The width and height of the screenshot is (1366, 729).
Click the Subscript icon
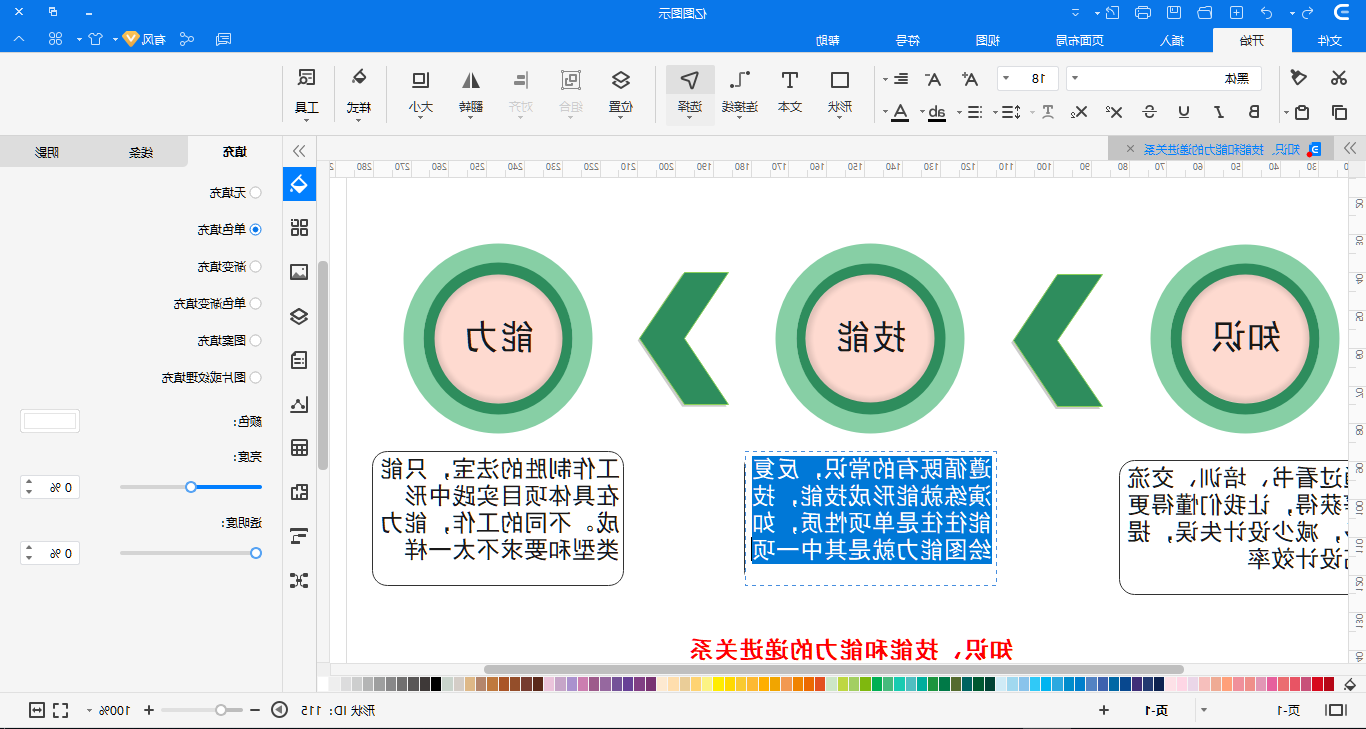1081,112
